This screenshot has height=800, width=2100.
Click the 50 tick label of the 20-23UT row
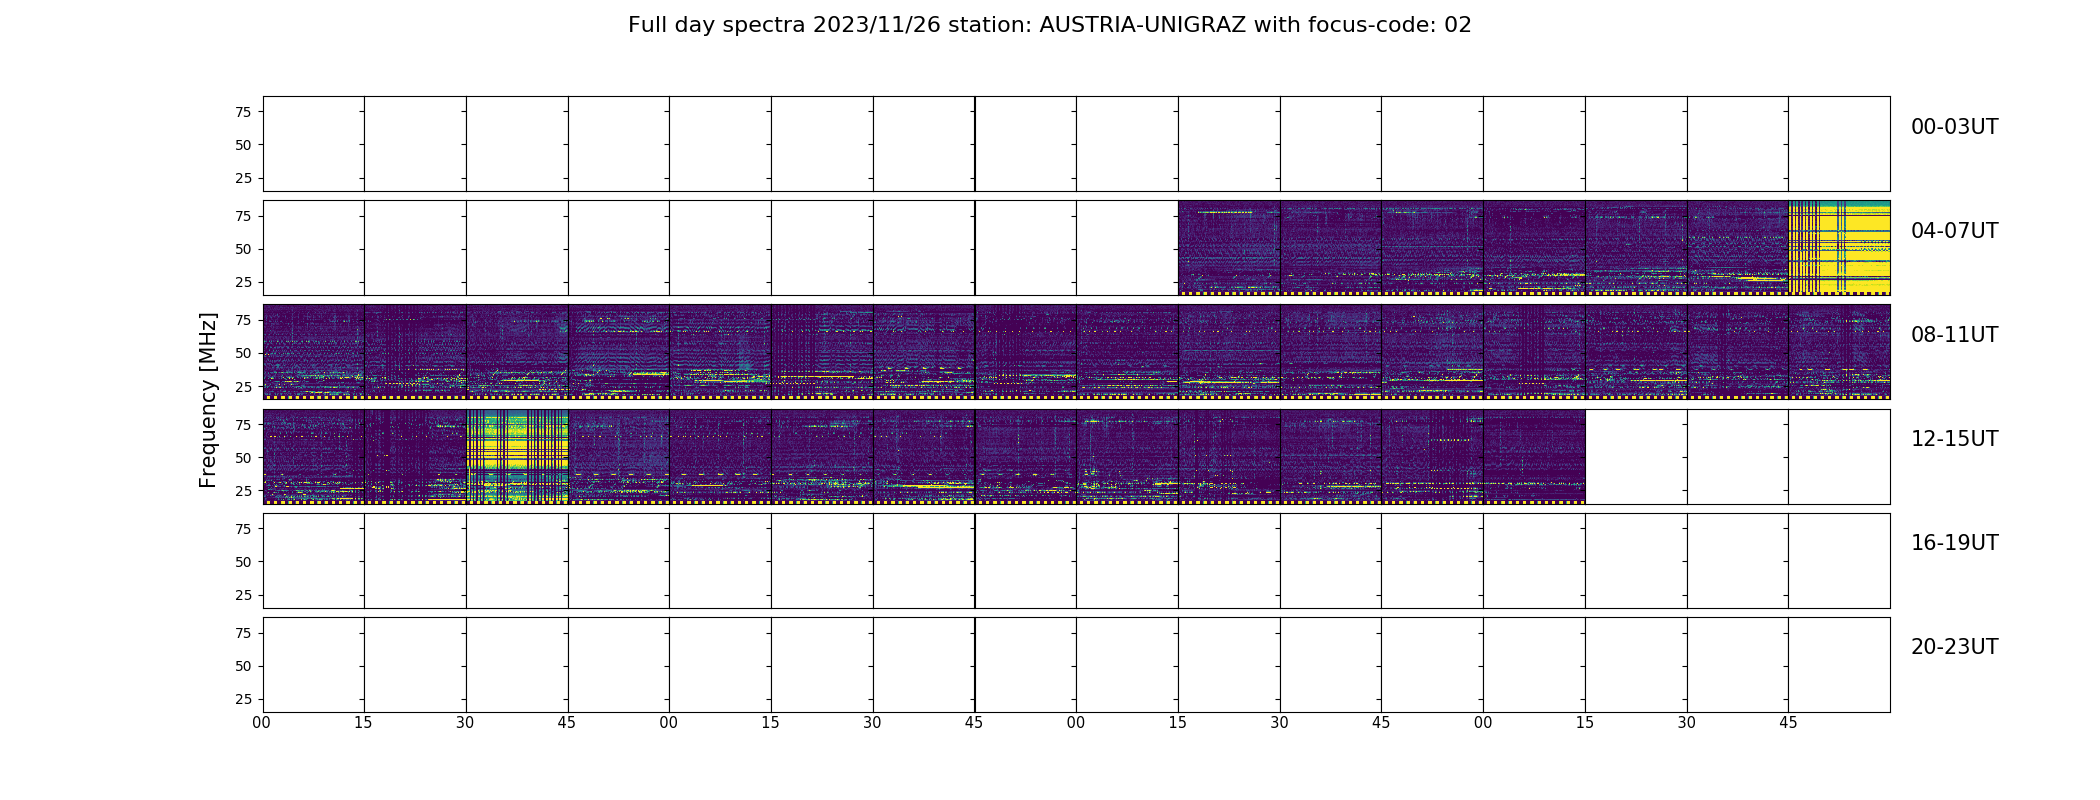click(x=243, y=666)
